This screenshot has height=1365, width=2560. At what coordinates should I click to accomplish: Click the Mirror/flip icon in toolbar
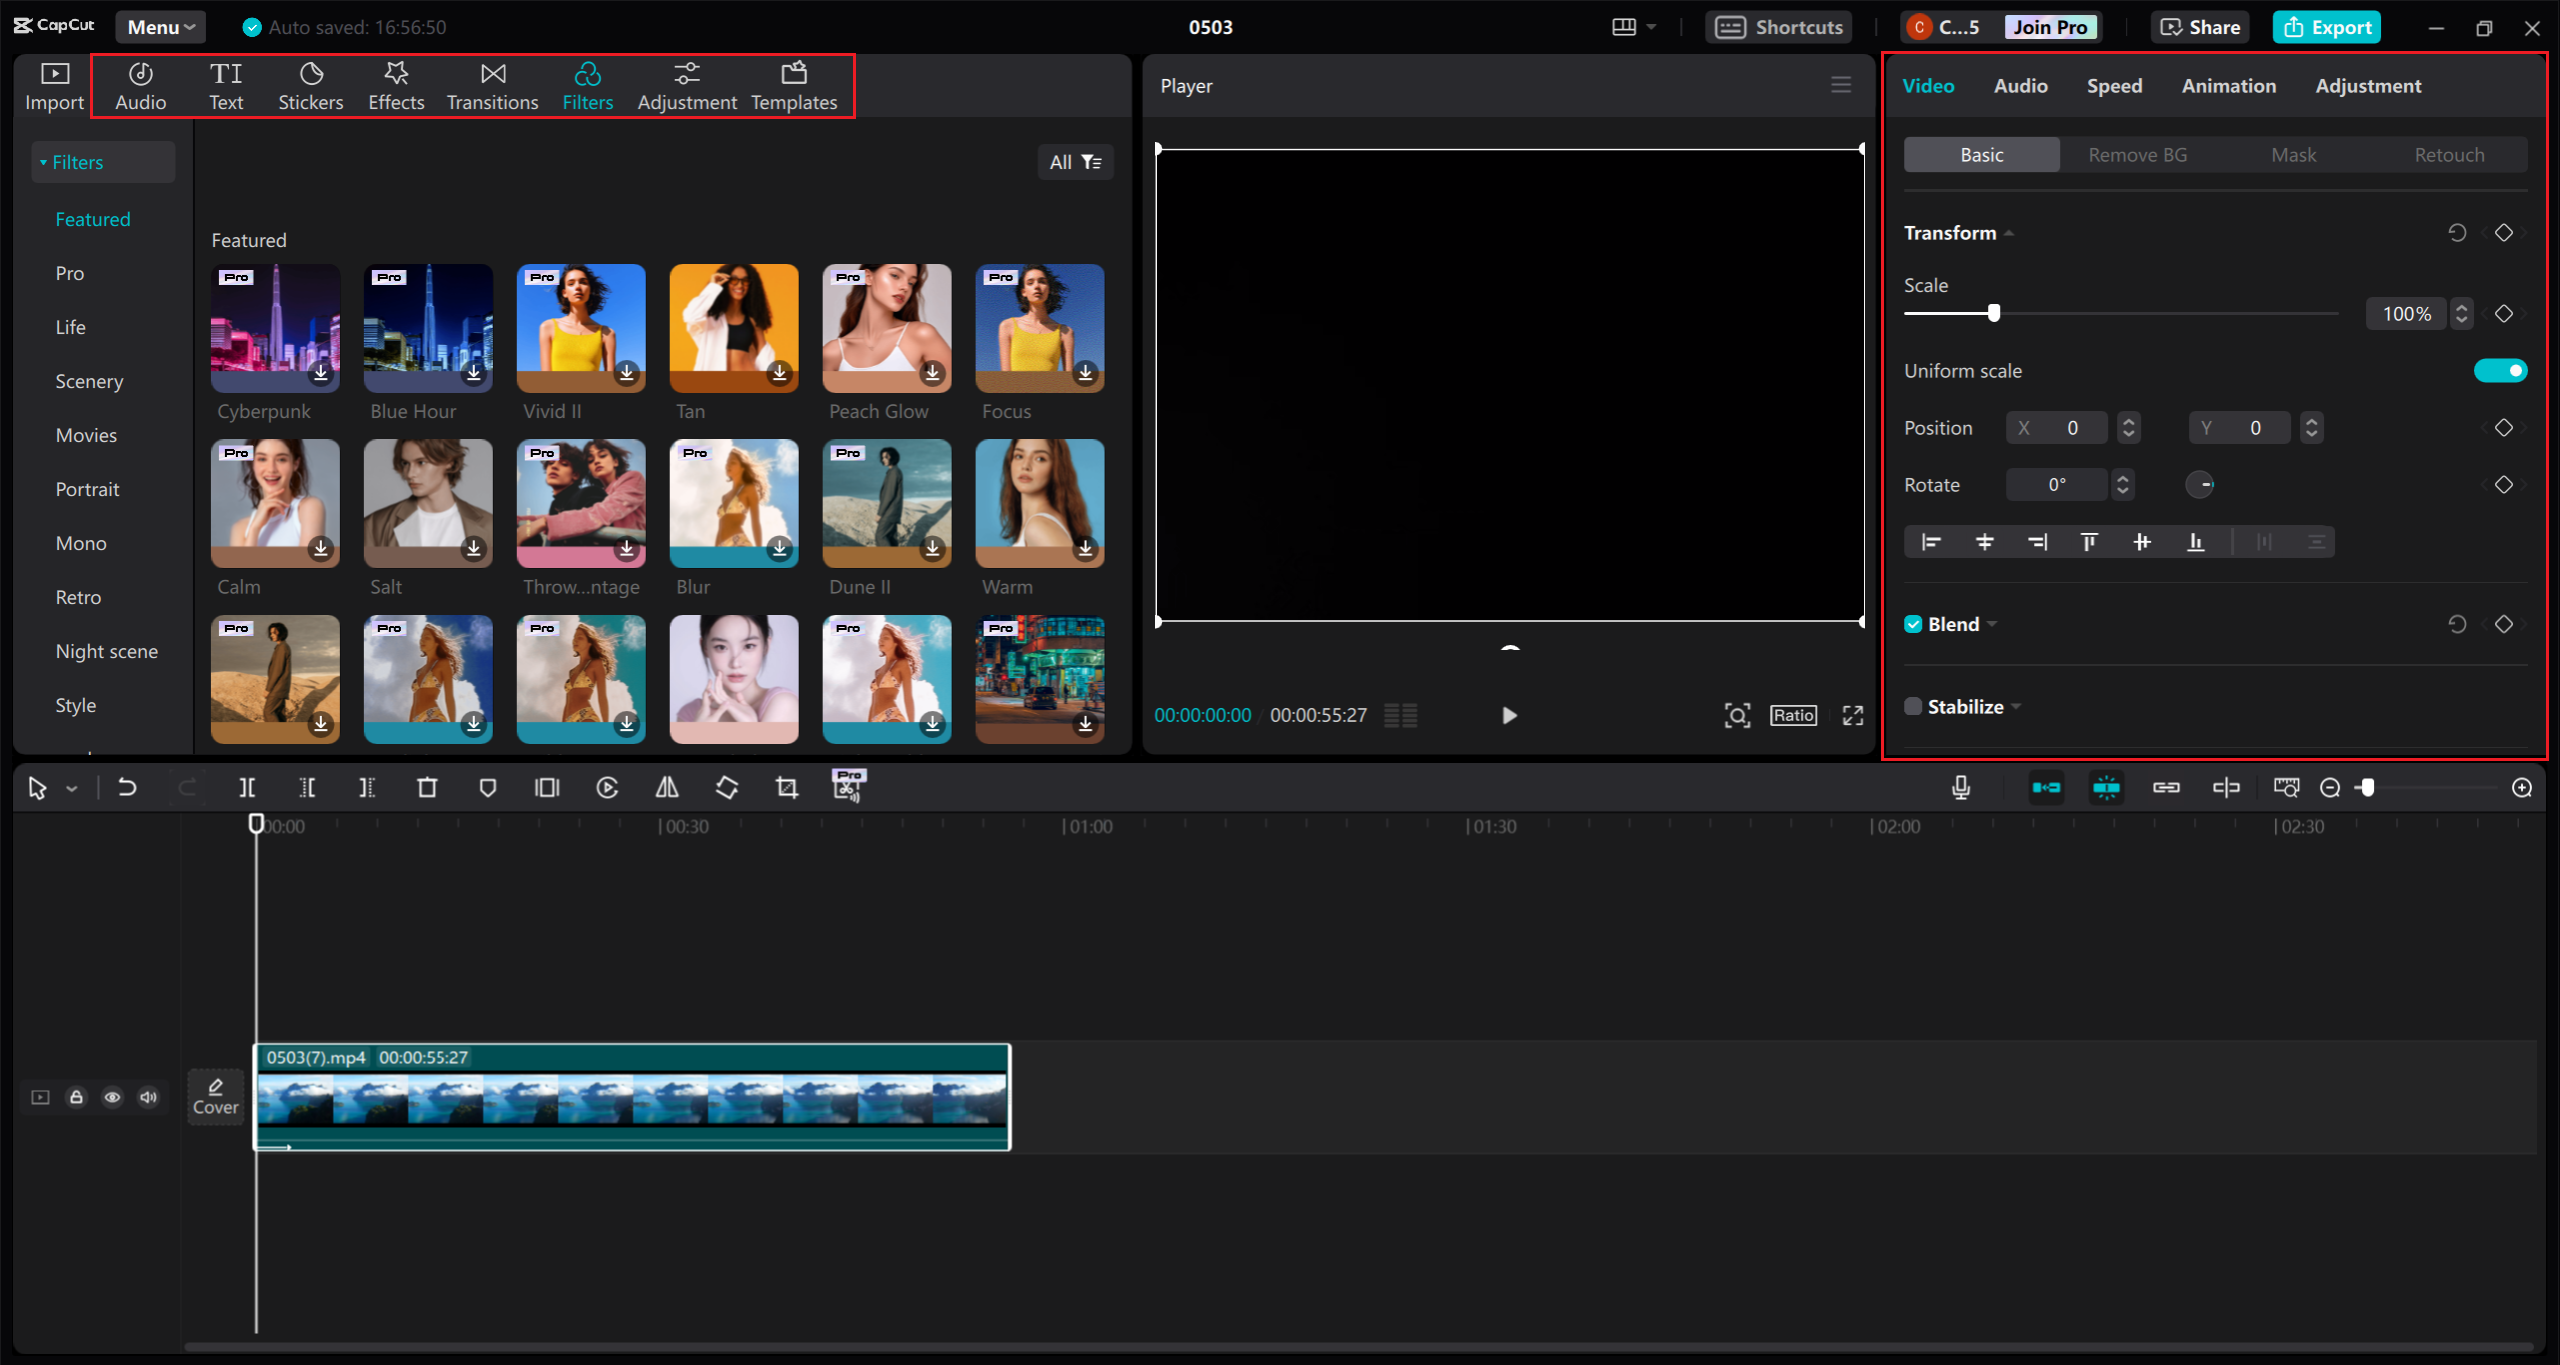[x=667, y=788]
